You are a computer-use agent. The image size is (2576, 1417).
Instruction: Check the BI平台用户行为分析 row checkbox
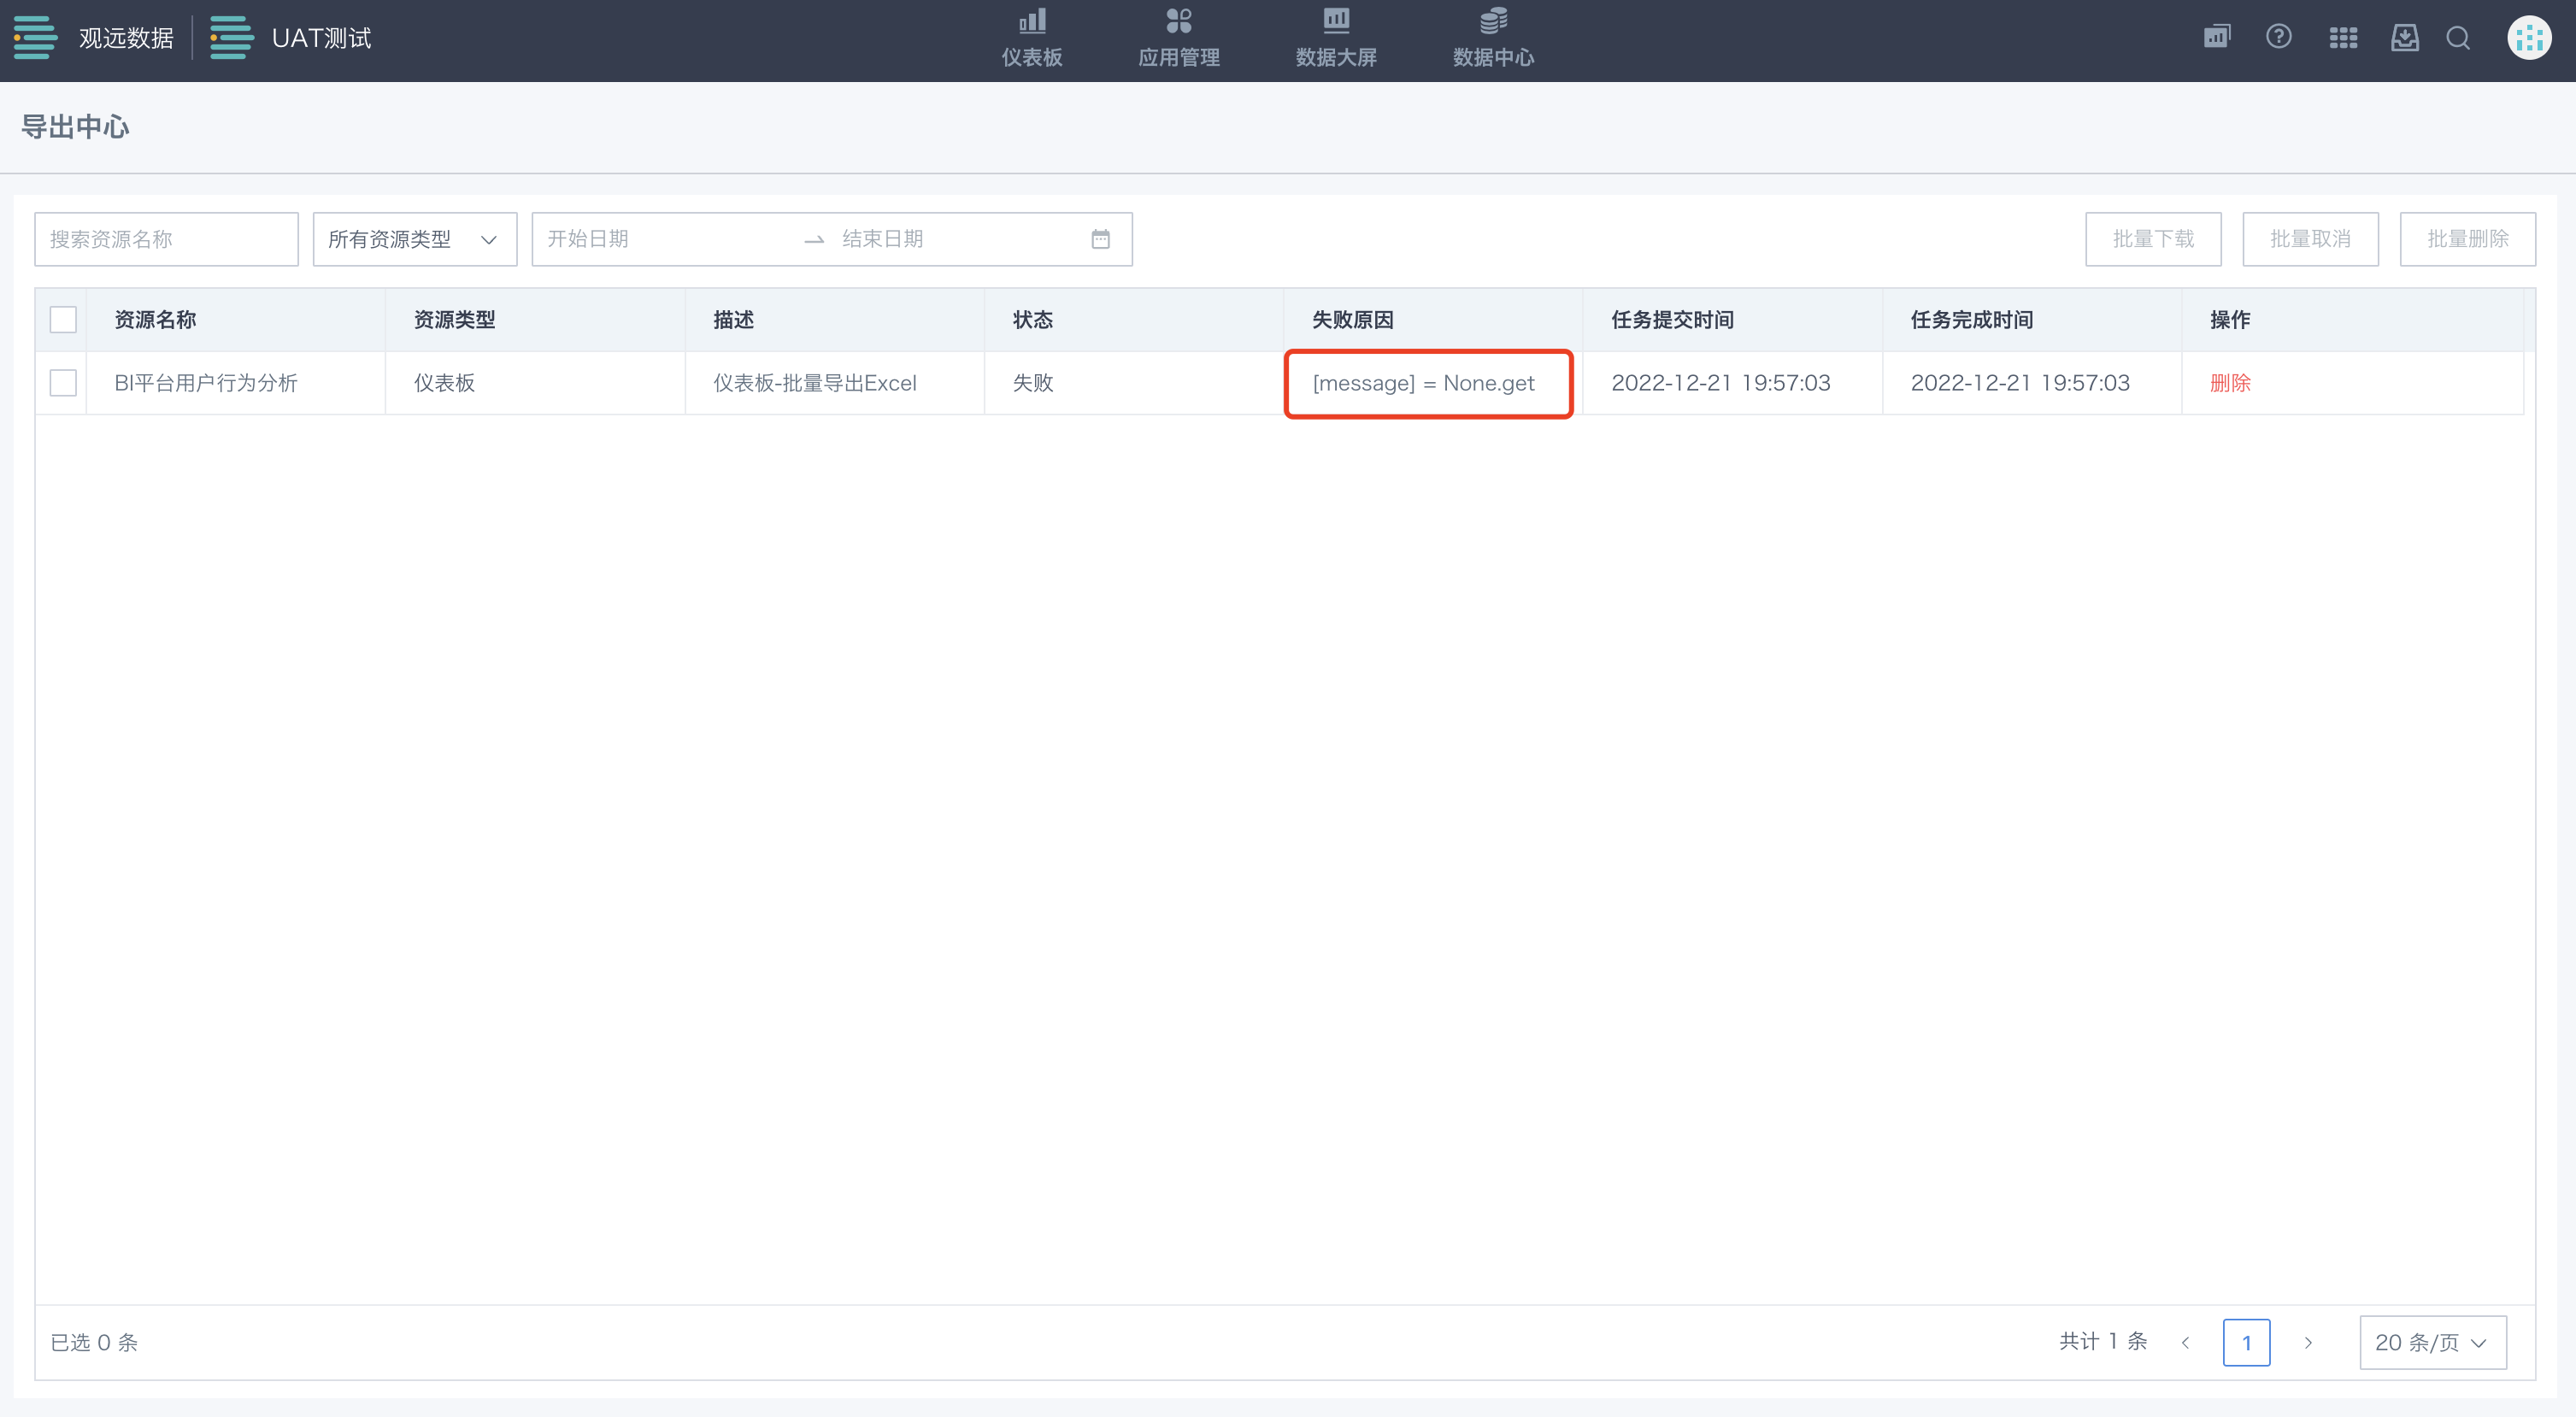click(63, 383)
